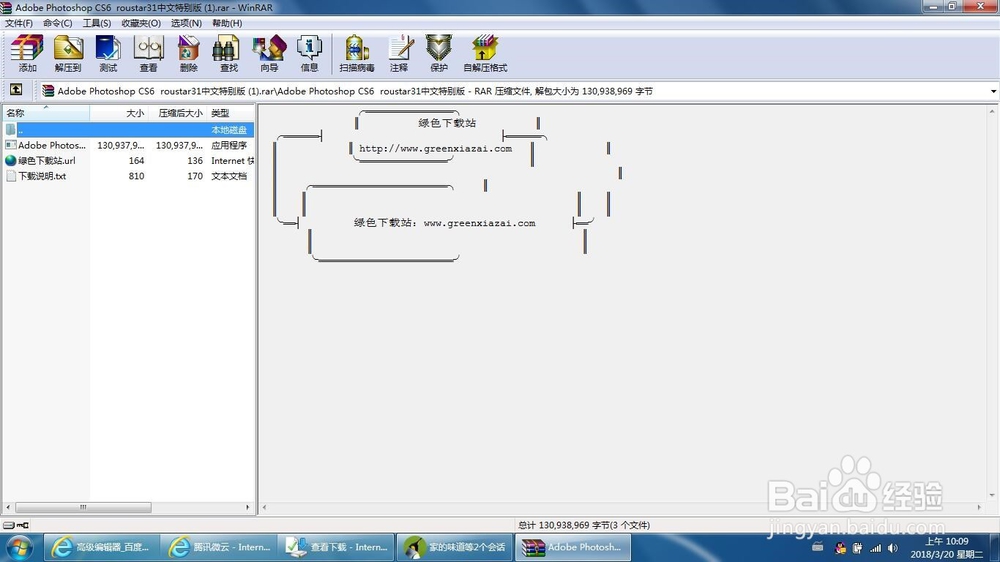Click the Extract To (解压到) icon
The width and height of the screenshot is (1000, 562).
(68, 53)
